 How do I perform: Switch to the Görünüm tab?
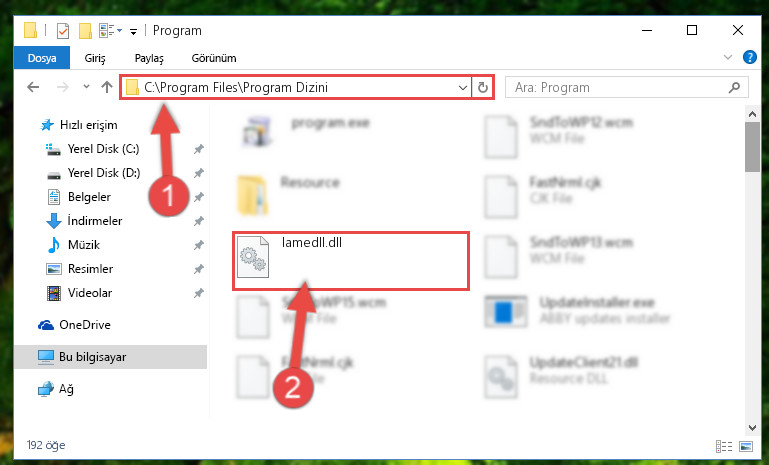[x=214, y=58]
